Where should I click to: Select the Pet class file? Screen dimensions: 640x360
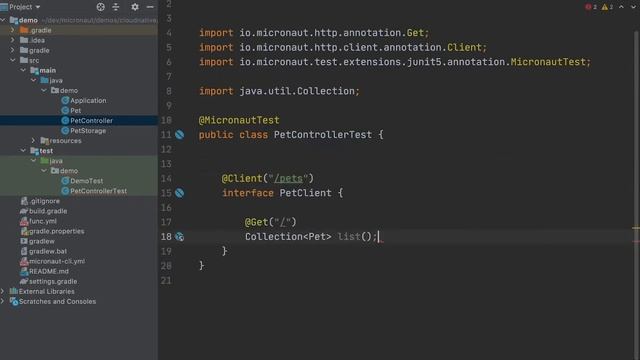point(71,111)
